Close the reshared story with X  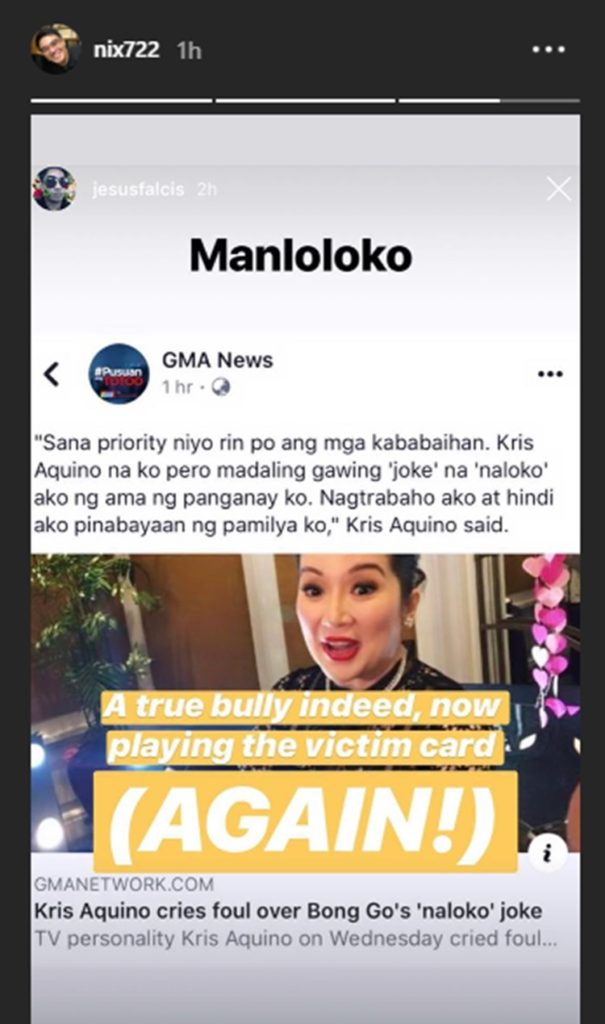[x=559, y=189]
